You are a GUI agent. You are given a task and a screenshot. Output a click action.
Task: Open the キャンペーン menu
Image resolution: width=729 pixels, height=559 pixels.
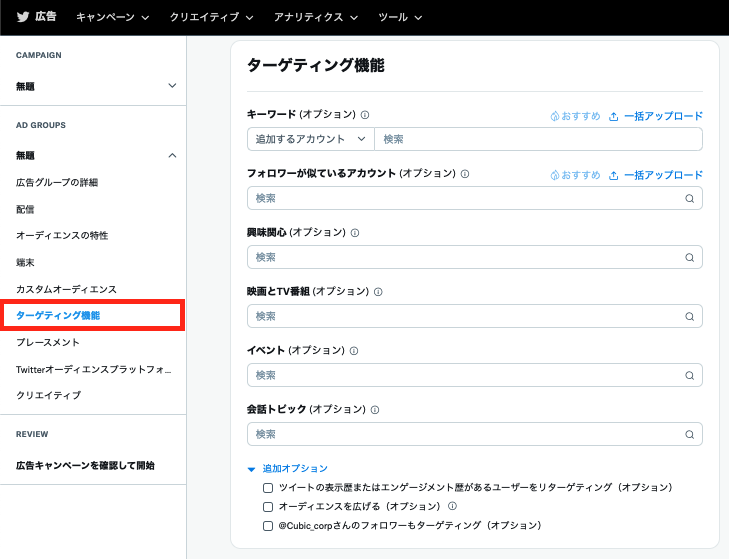(112, 17)
